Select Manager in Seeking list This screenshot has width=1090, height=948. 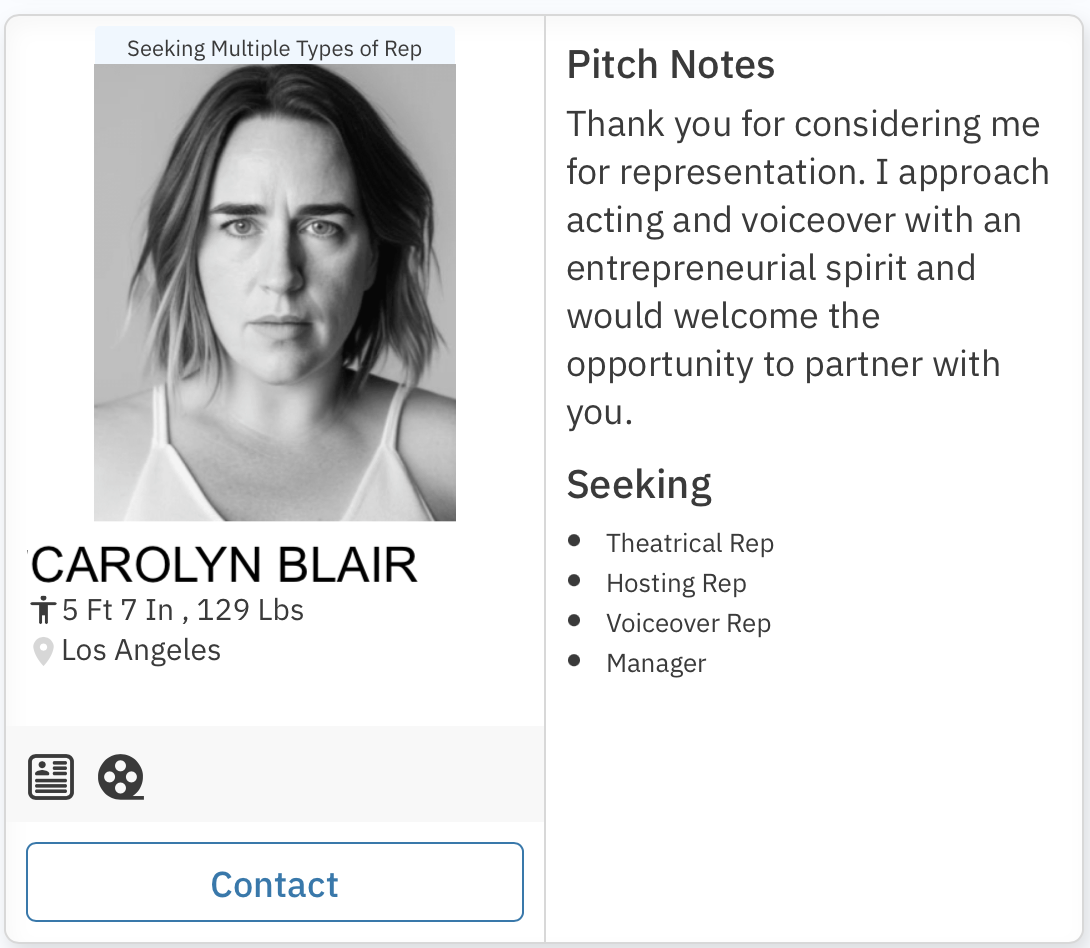pos(656,663)
